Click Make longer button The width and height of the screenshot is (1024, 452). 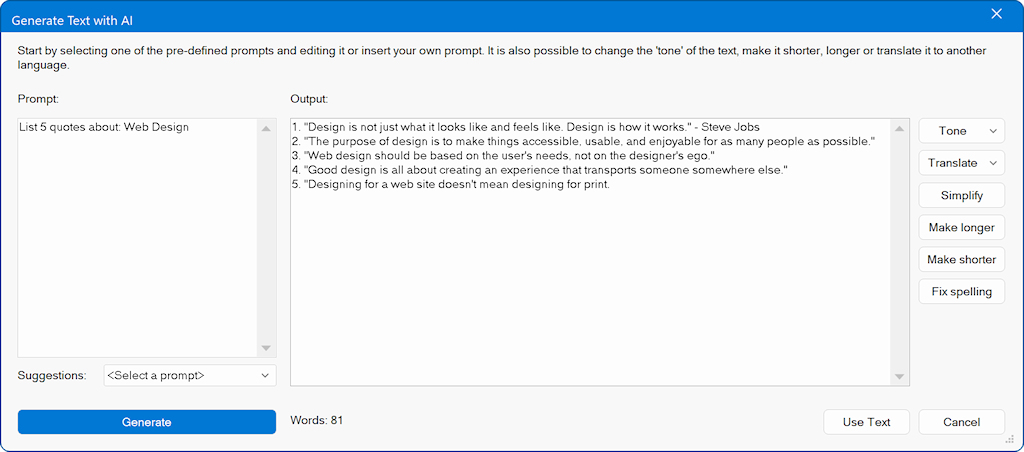(961, 227)
